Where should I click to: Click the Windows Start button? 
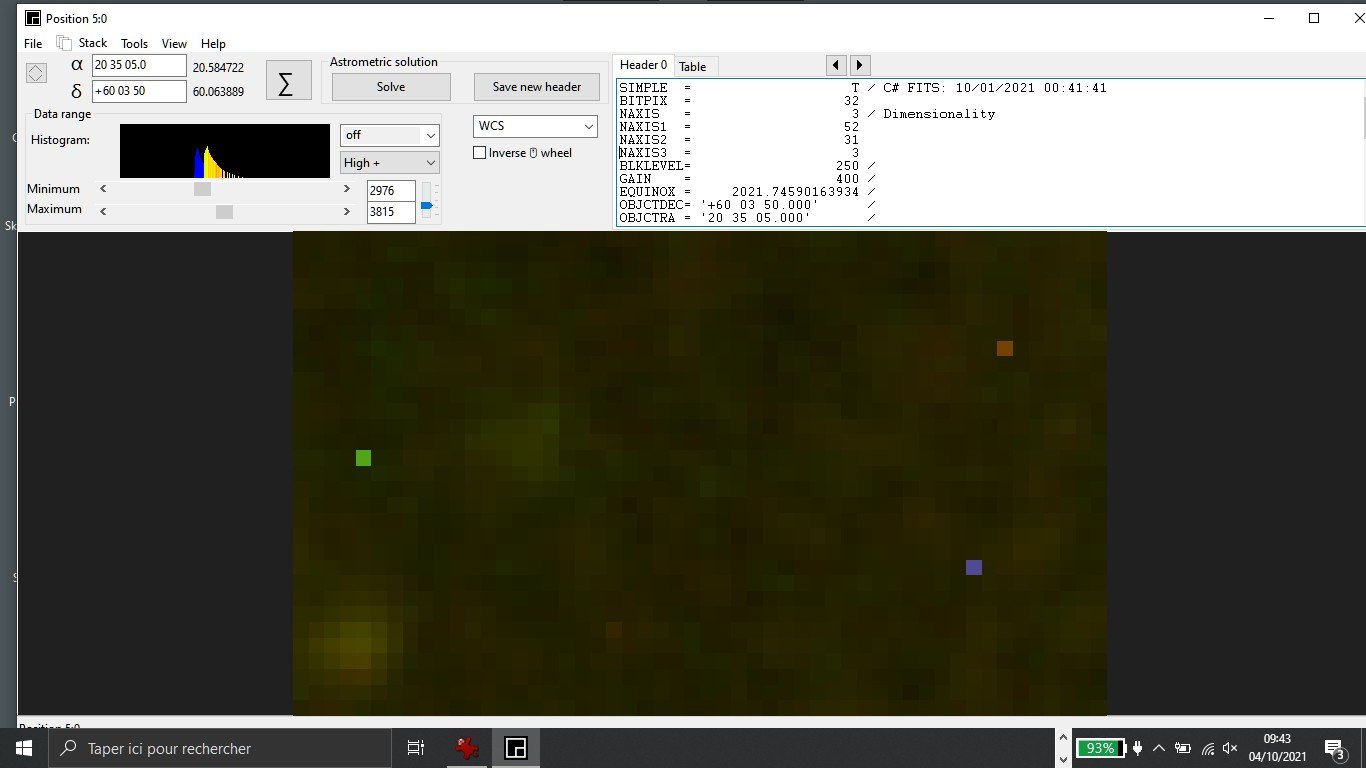[23, 748]
